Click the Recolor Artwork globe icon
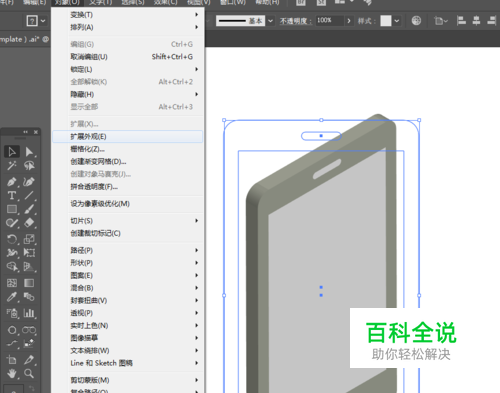Image resolution: width=500 pixels, height=393 pixels. tap(416, 21)
